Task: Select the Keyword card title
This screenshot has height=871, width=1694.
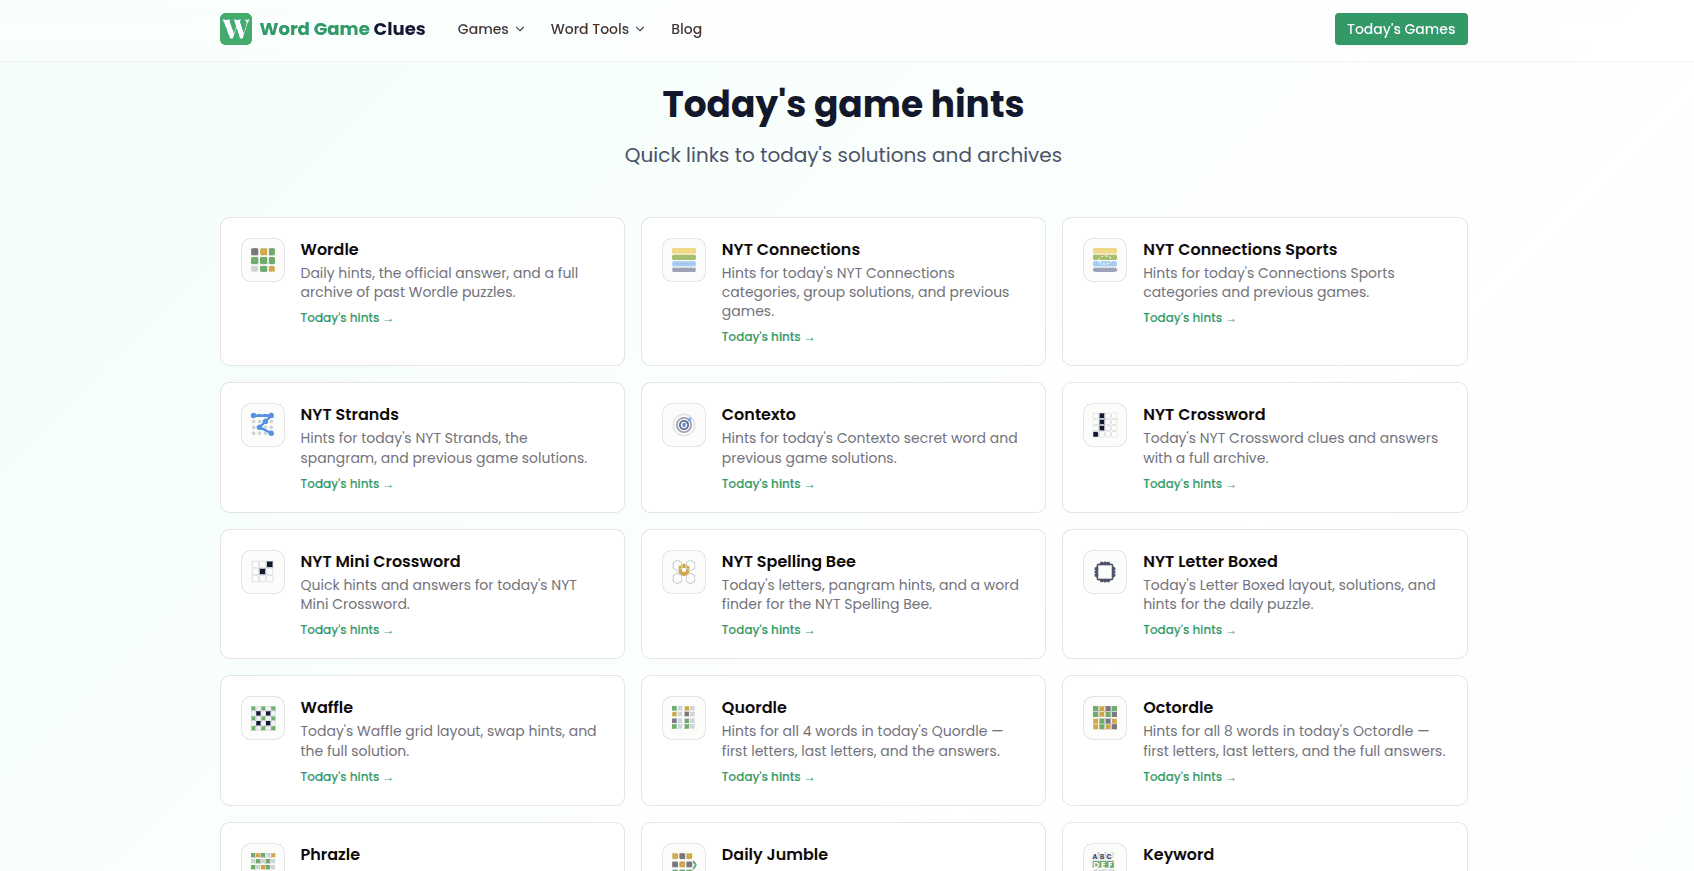Action: point(1178,854)
